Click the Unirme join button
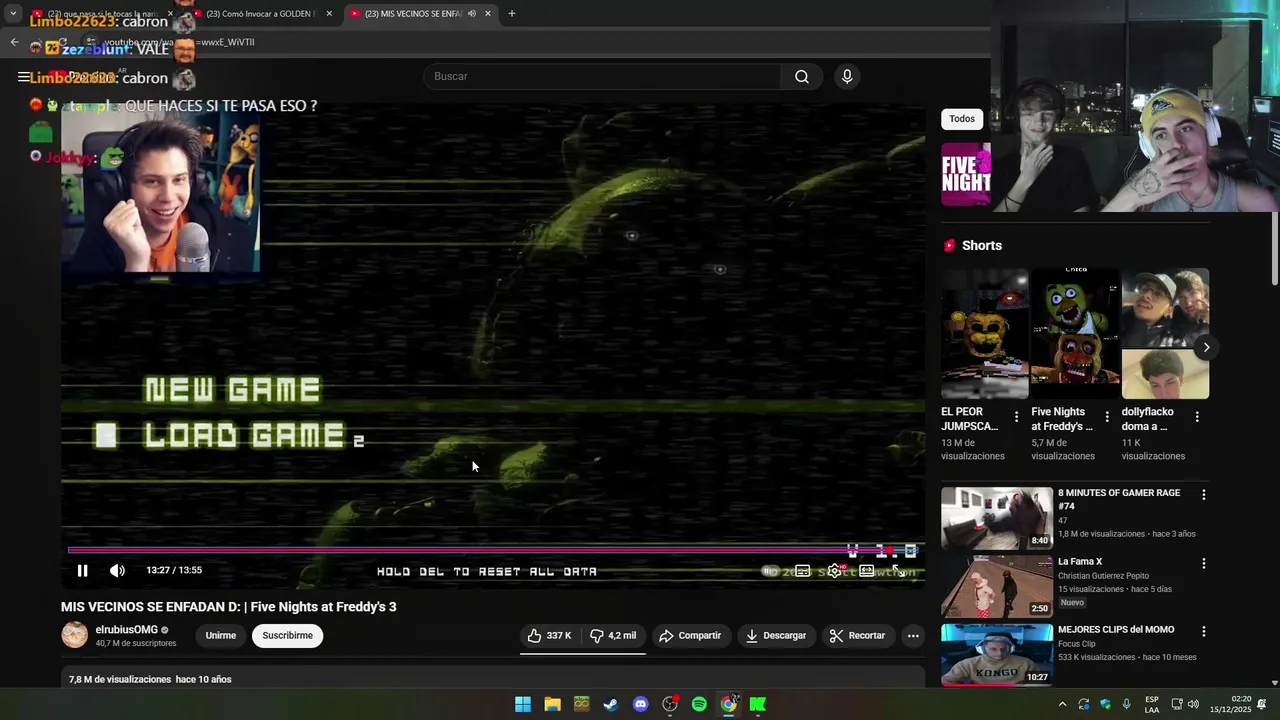This screenshot has width=1280, height=720. 221,636
